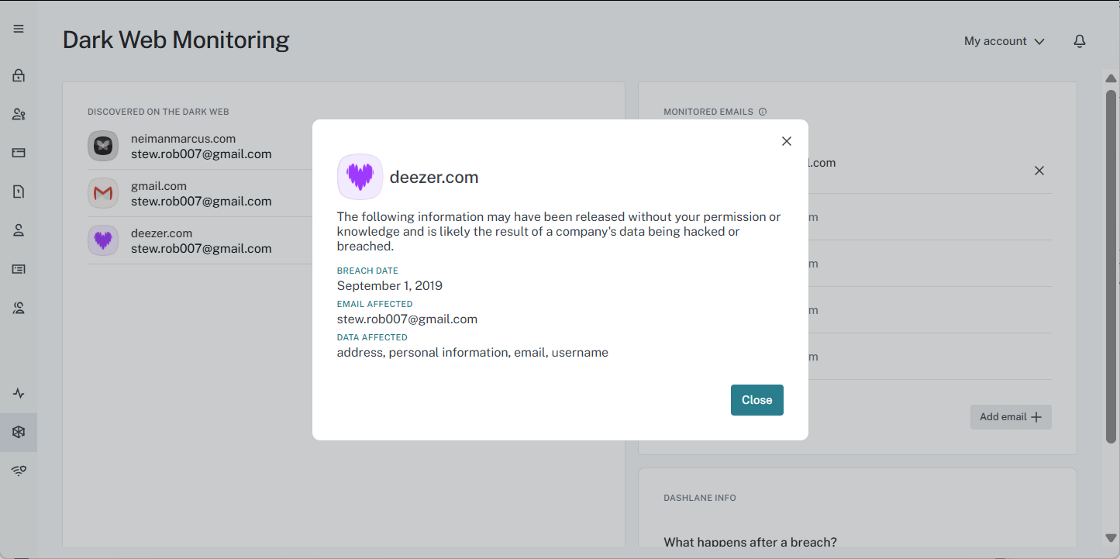
Task: Select the neimanmarcus.com breach entry
Action: (200, 146)
